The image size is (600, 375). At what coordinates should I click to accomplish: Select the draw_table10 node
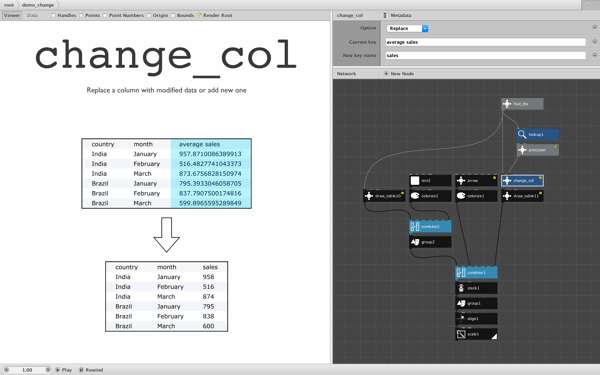[x=384, y=196]
